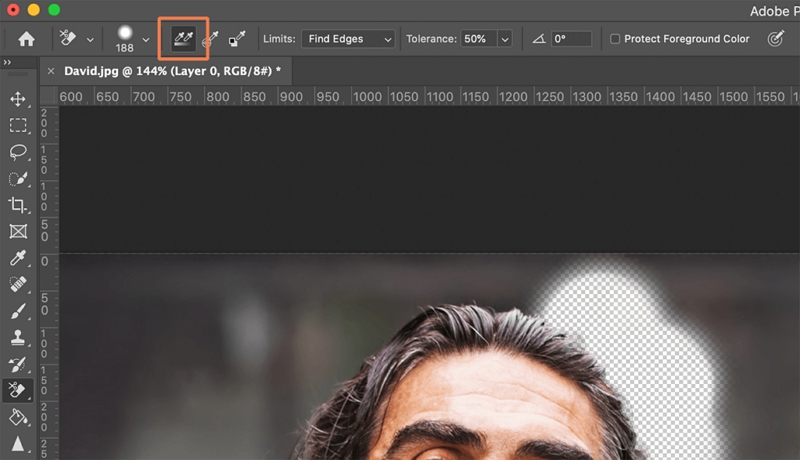Open the brush preset picker dropdown
800x460 pixels.
[x=146, y=39]
